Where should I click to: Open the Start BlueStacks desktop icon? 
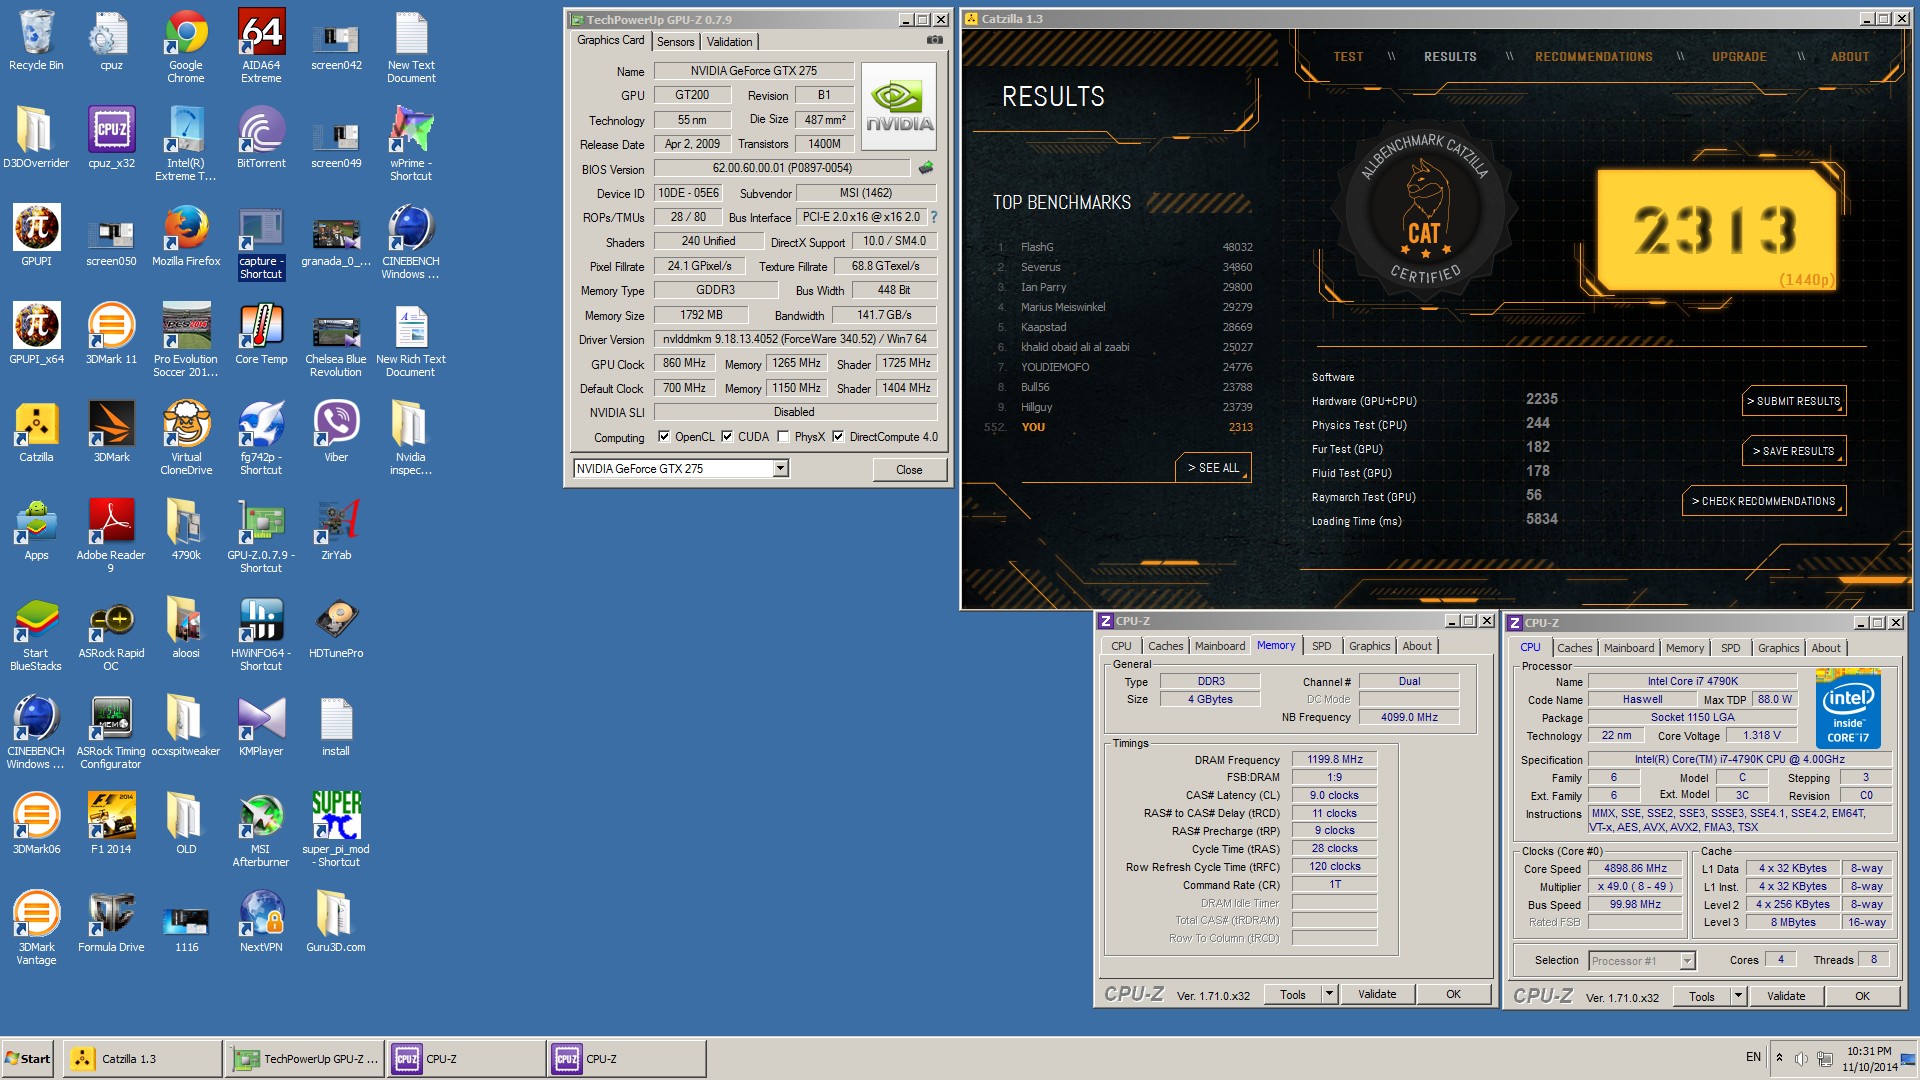tap(36, 634)
